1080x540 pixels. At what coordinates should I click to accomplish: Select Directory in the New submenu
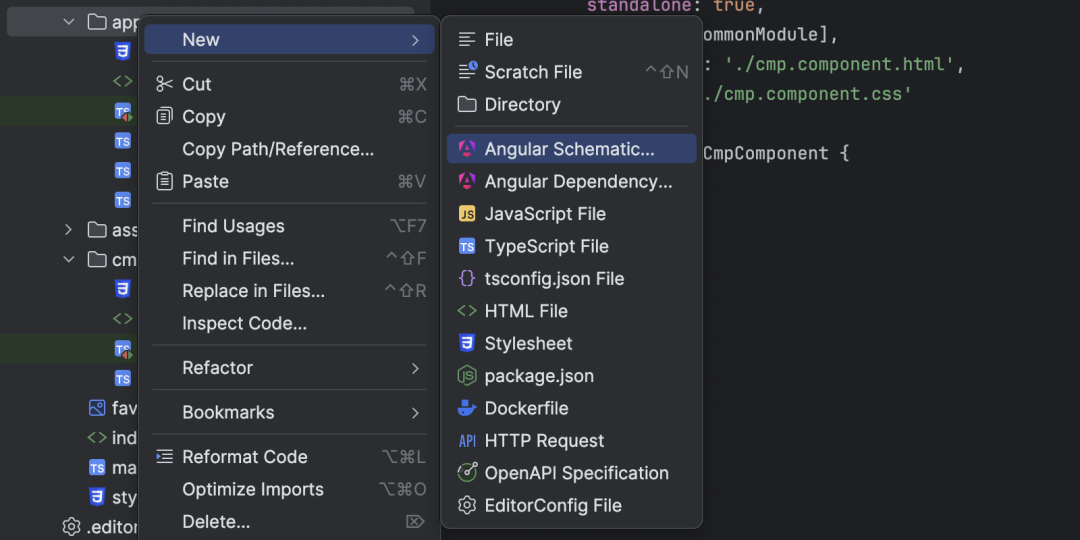click(x=521, y=105)
